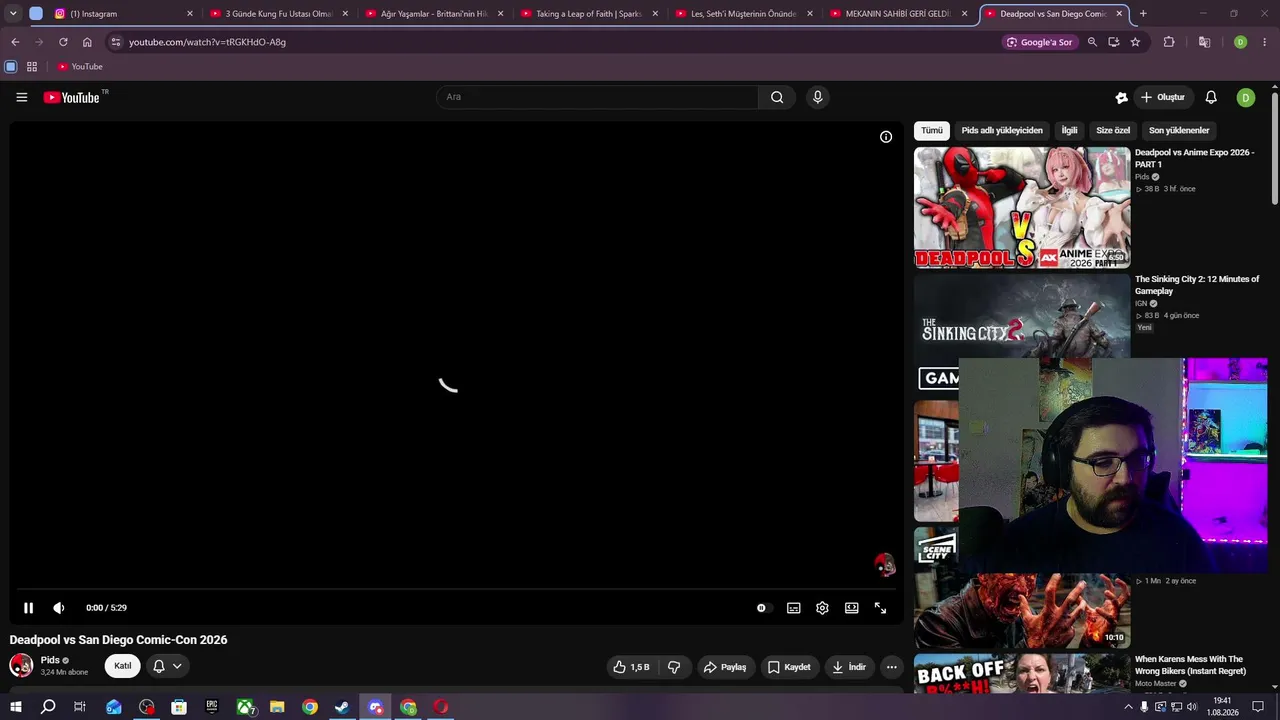
Task: Turn on subtitles in the player
Action: 793,608
